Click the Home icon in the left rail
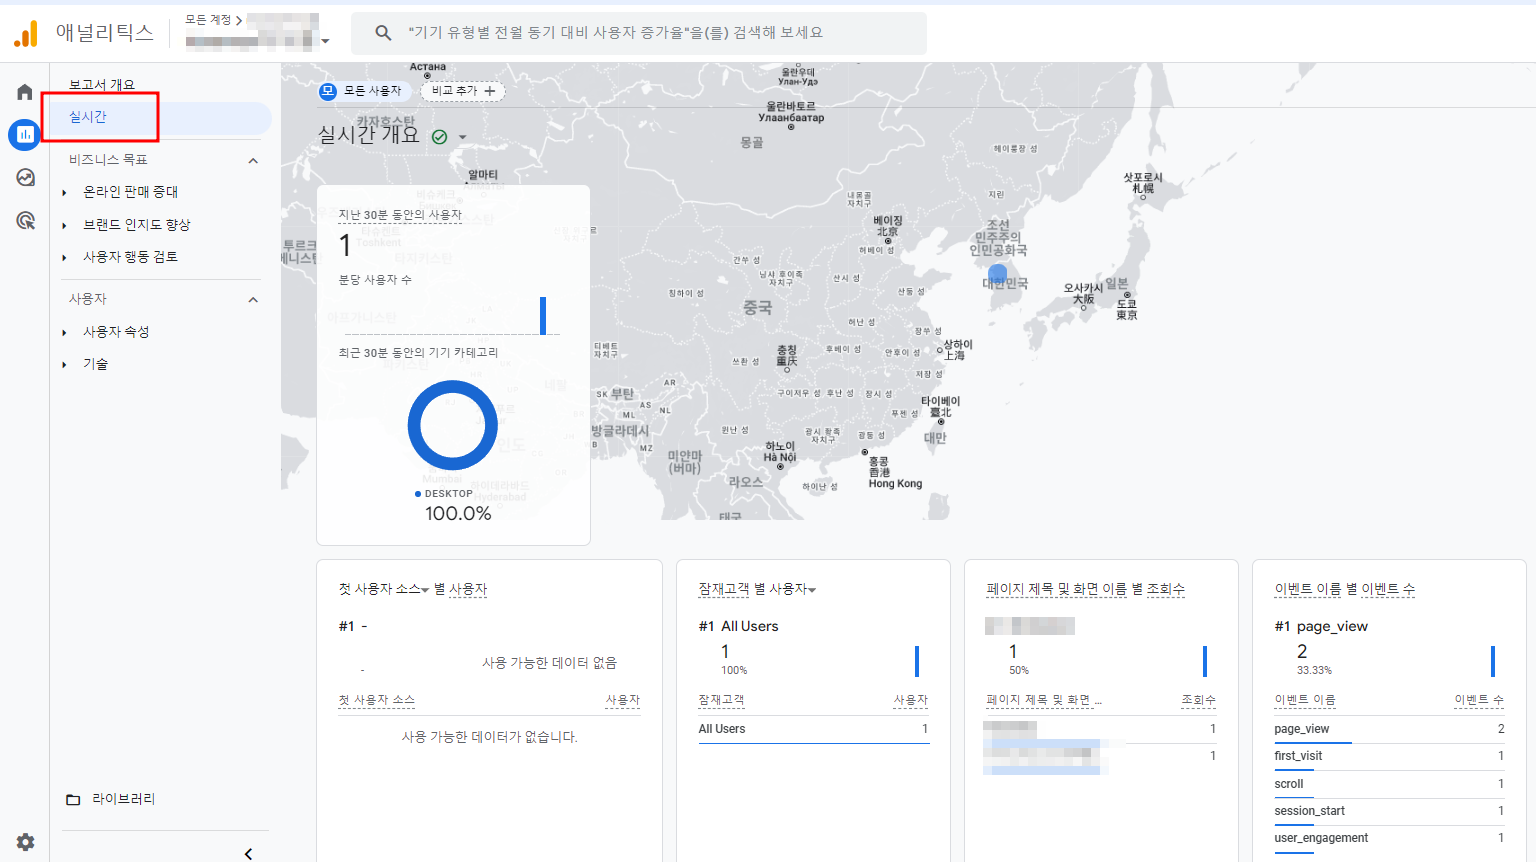Screen dimensions: 1536x862 tap(23, 90)
